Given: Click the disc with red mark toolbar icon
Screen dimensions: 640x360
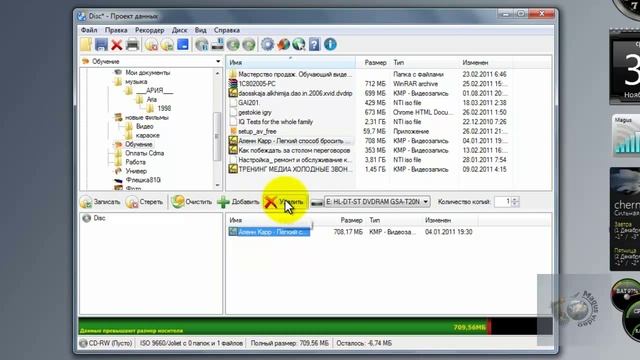Looking at the screenshot, I should coord(151,44).
